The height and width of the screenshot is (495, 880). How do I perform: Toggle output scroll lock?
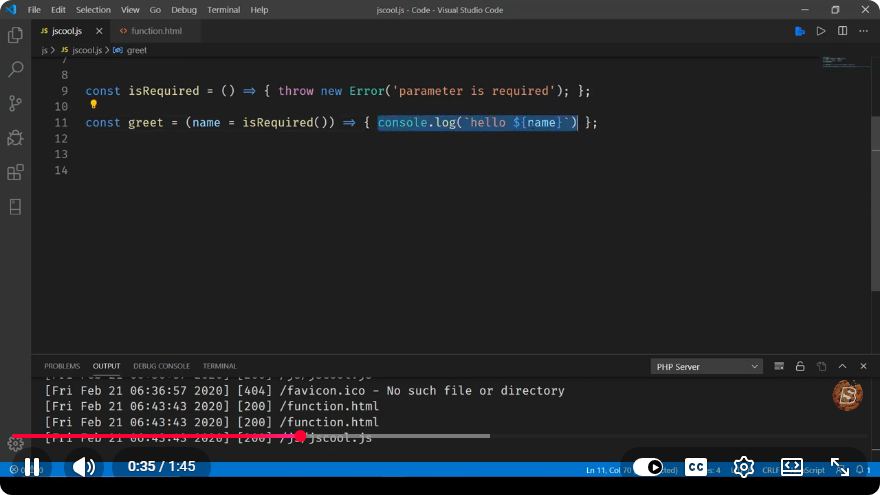(800, 366)
